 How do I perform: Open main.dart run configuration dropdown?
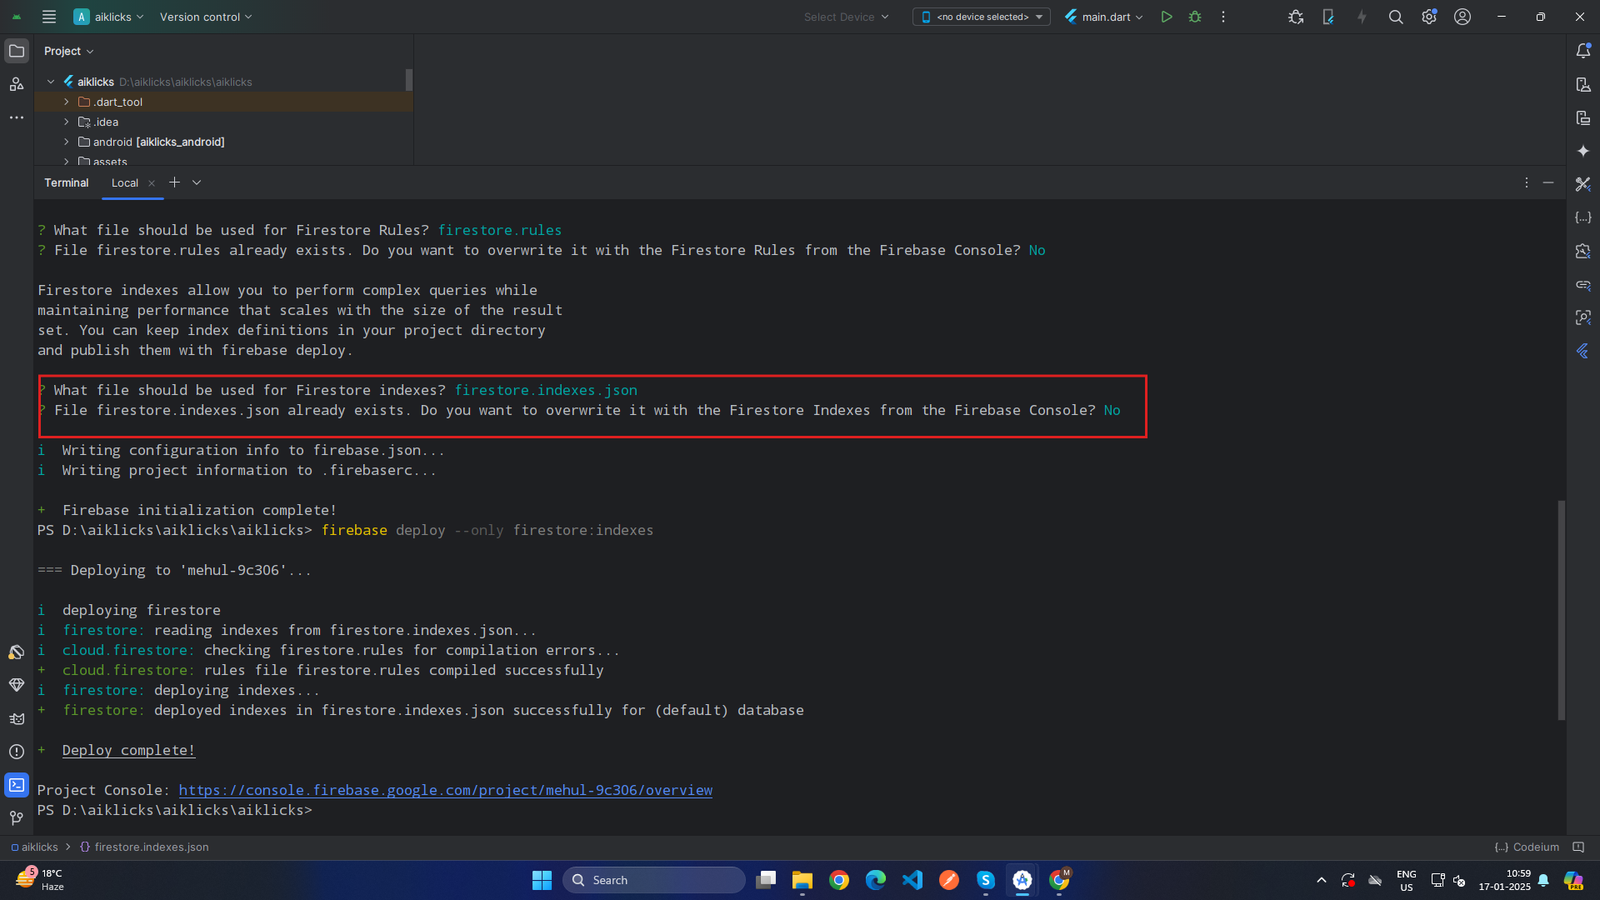[1105, 17]
